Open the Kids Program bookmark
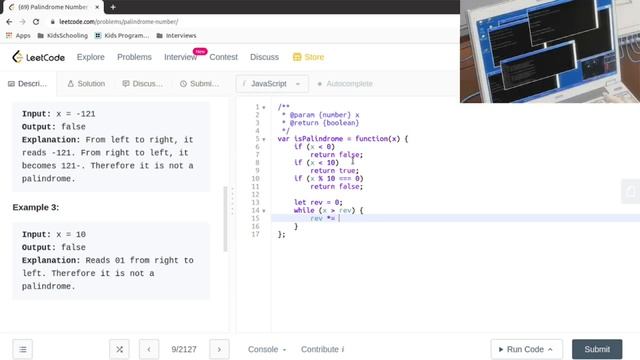Image resolution: width=640 pixels, height=360 pixels. click(x=122, y=36)
